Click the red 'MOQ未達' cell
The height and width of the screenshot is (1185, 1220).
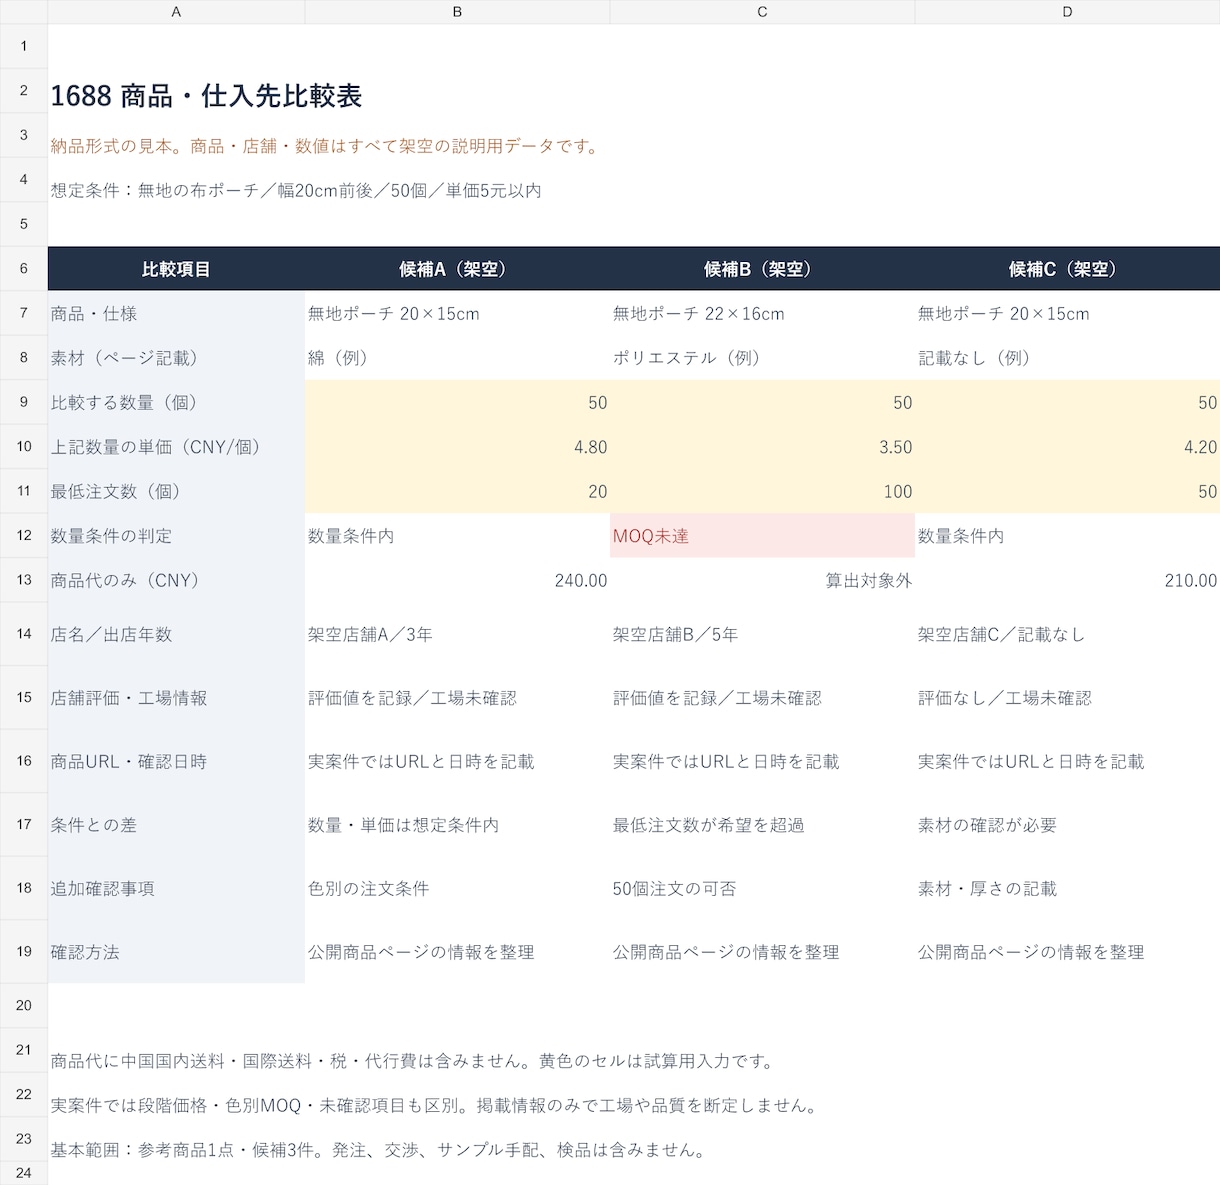tap(762, 535)
